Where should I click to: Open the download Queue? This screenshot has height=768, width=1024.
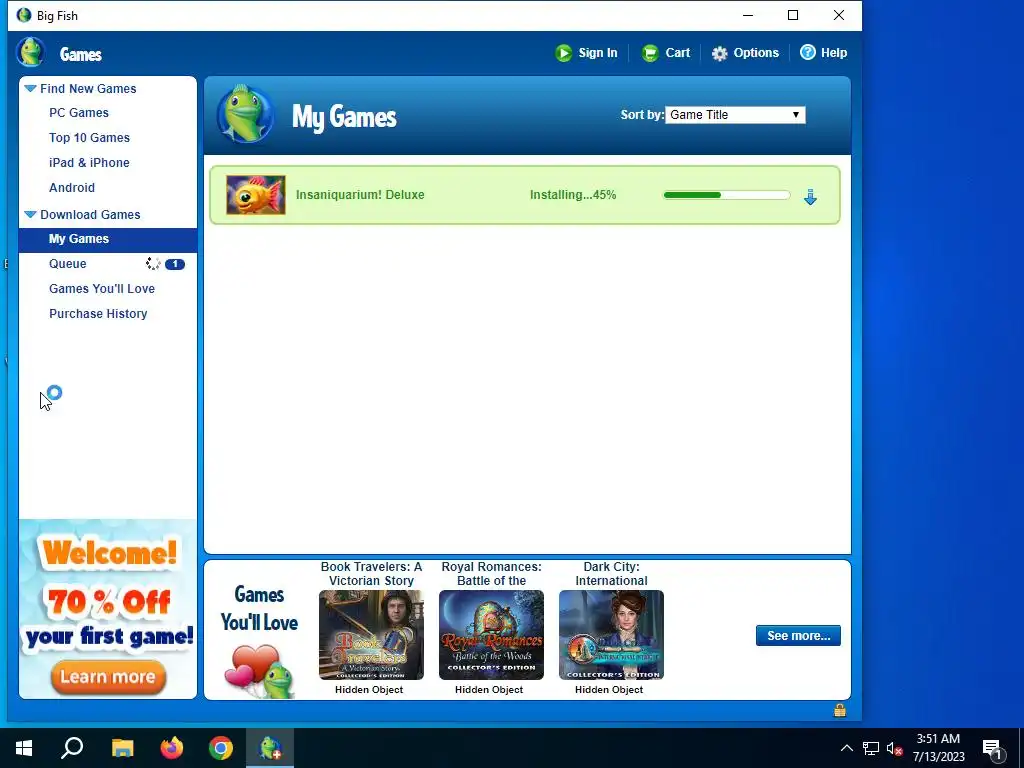click(68, 264)
